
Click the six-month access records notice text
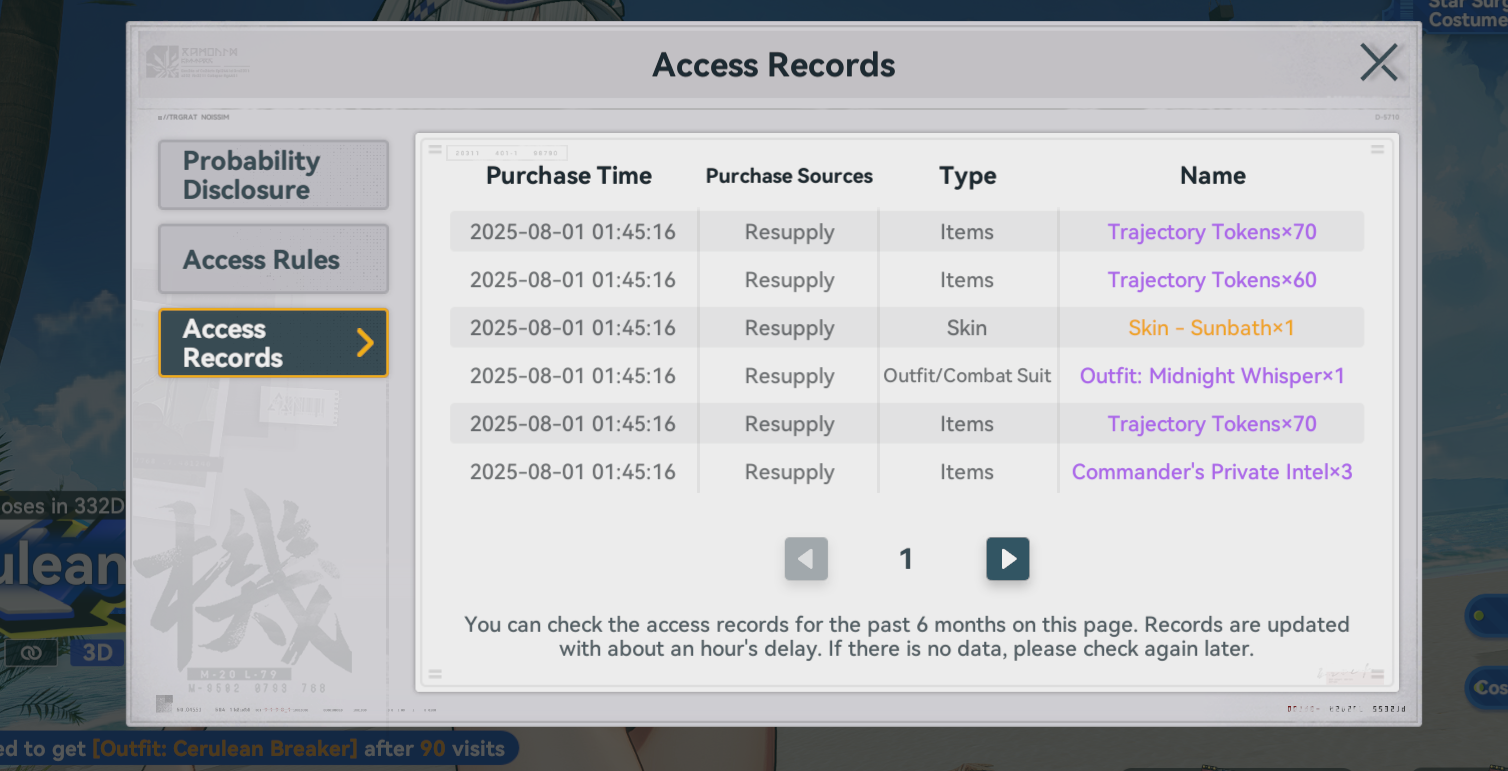pyautogui.click(x=906, y=637)
